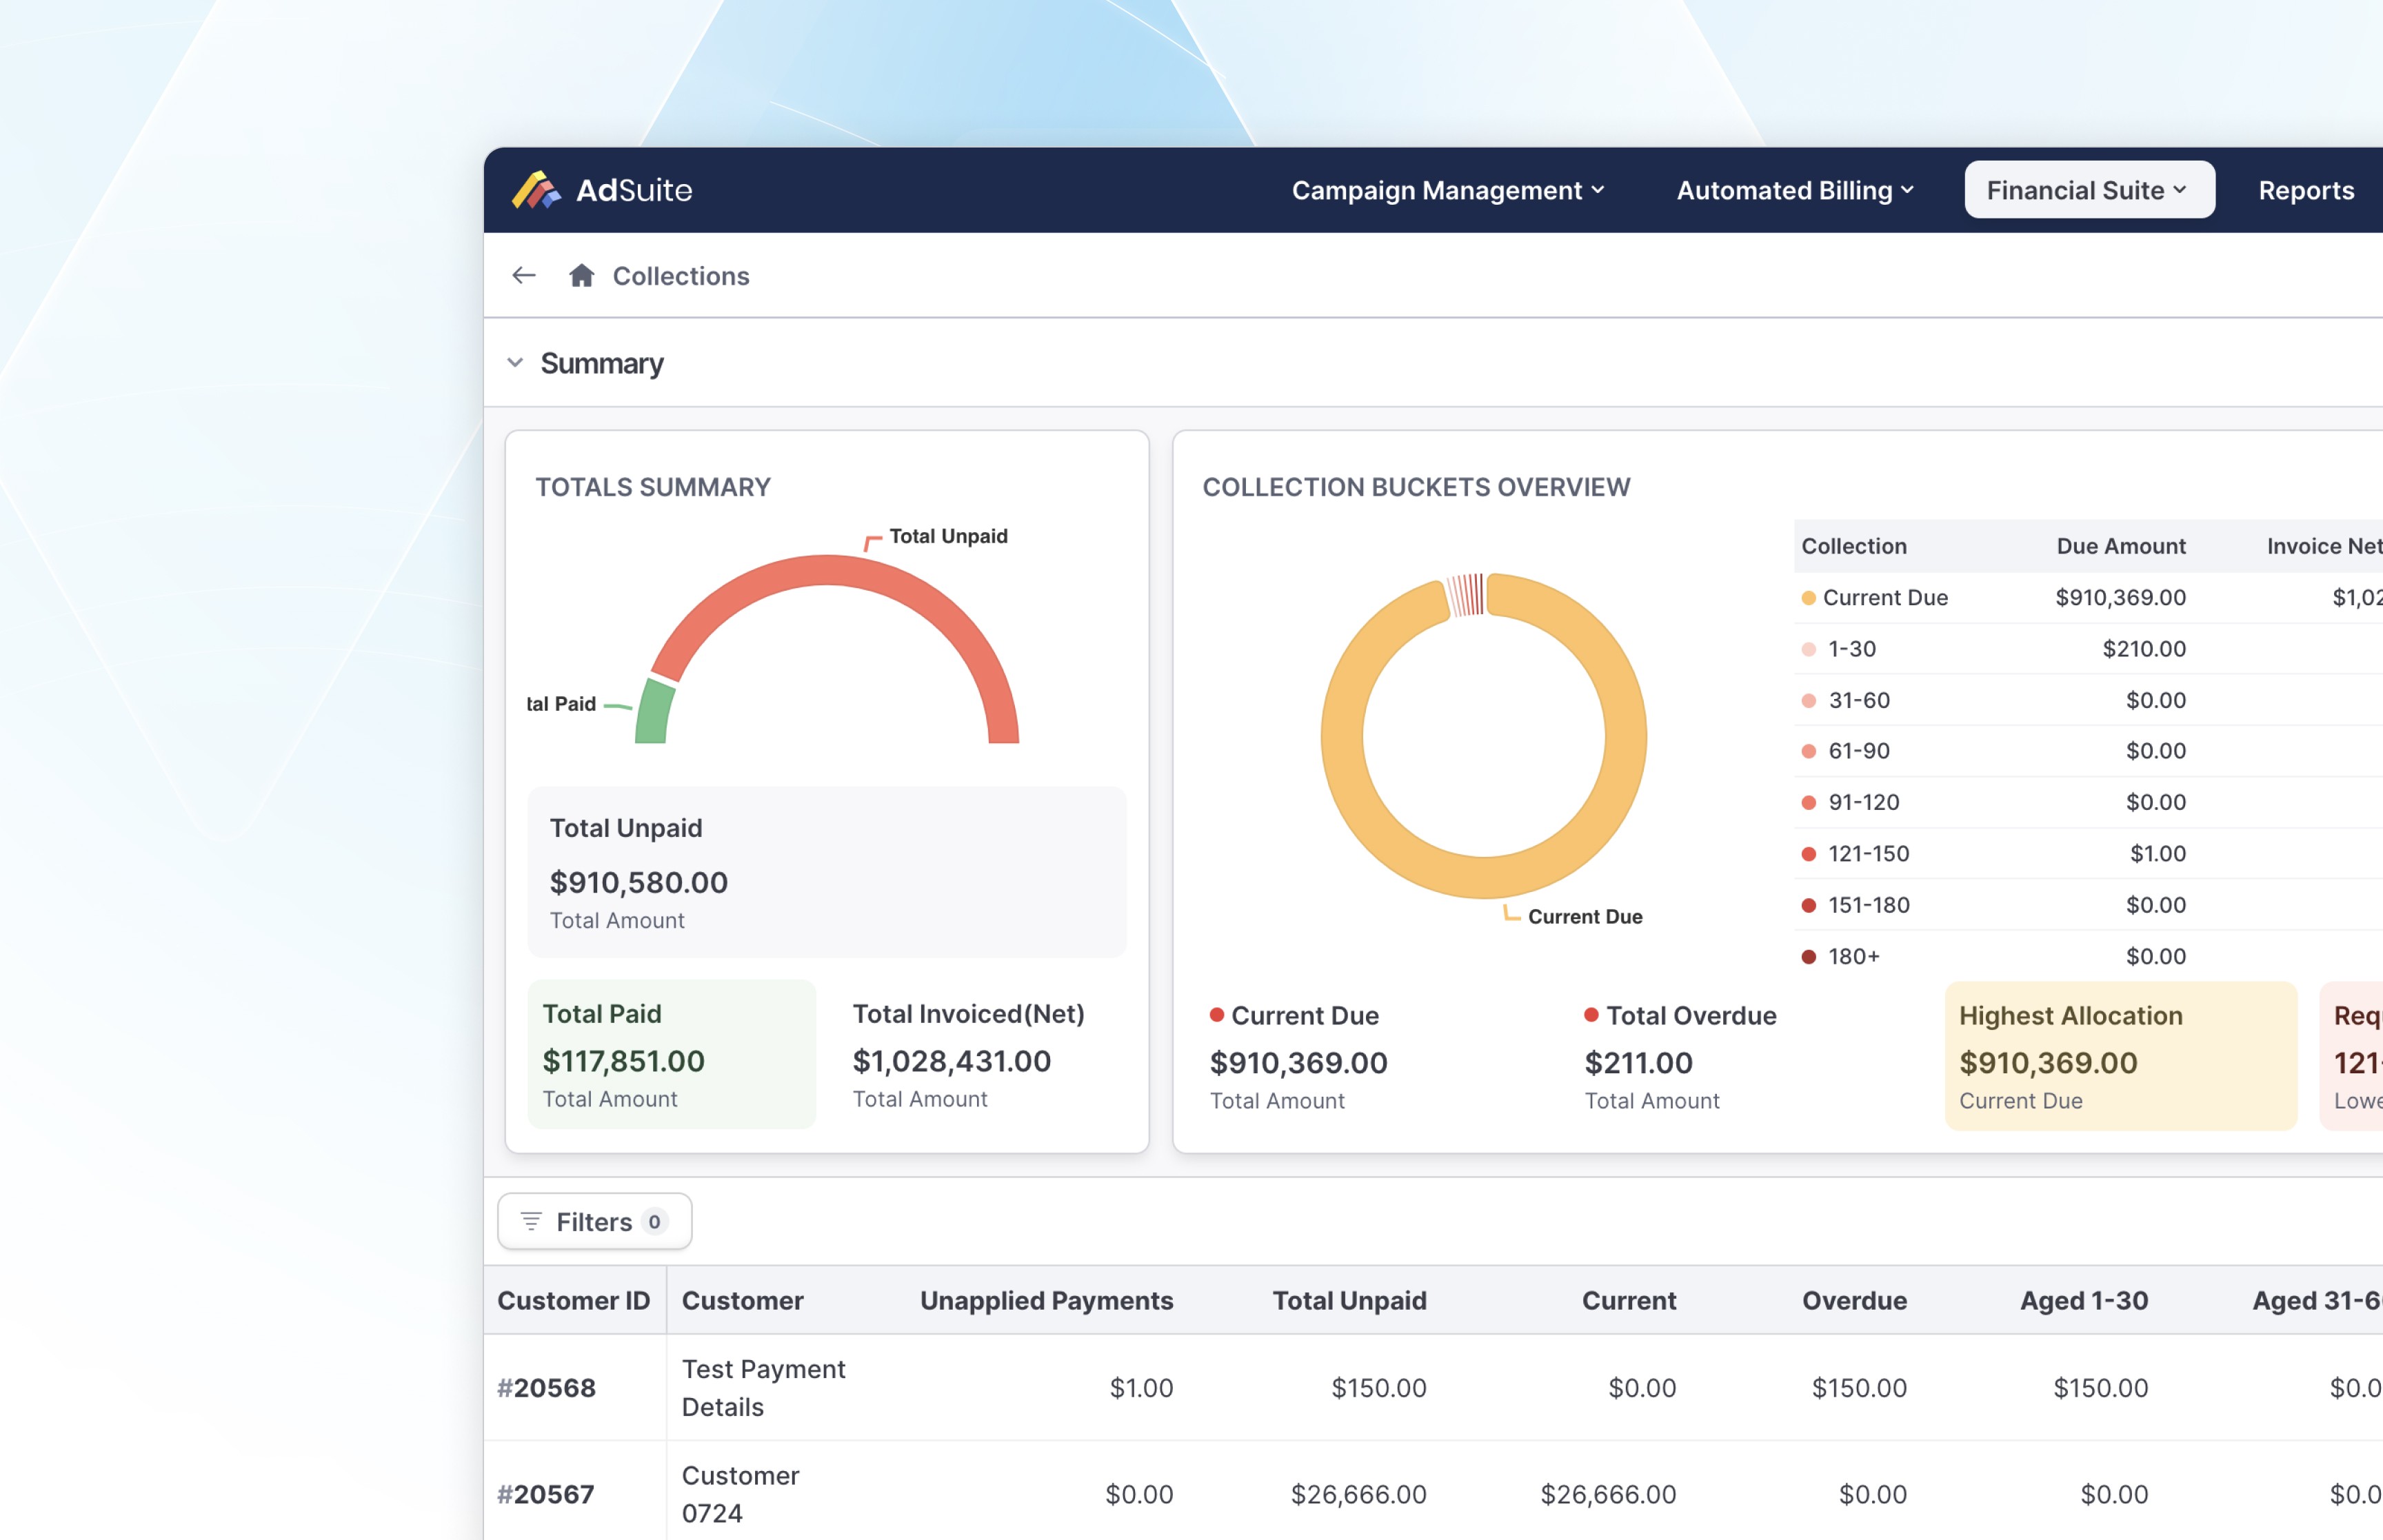The image size is (2383, 1540).
Task: Open the Campaign Management dropdown
Action: [1447, 190]
